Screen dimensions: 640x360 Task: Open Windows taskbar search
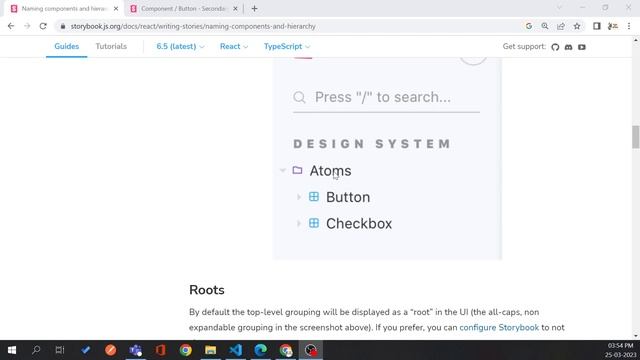point(36,350)
